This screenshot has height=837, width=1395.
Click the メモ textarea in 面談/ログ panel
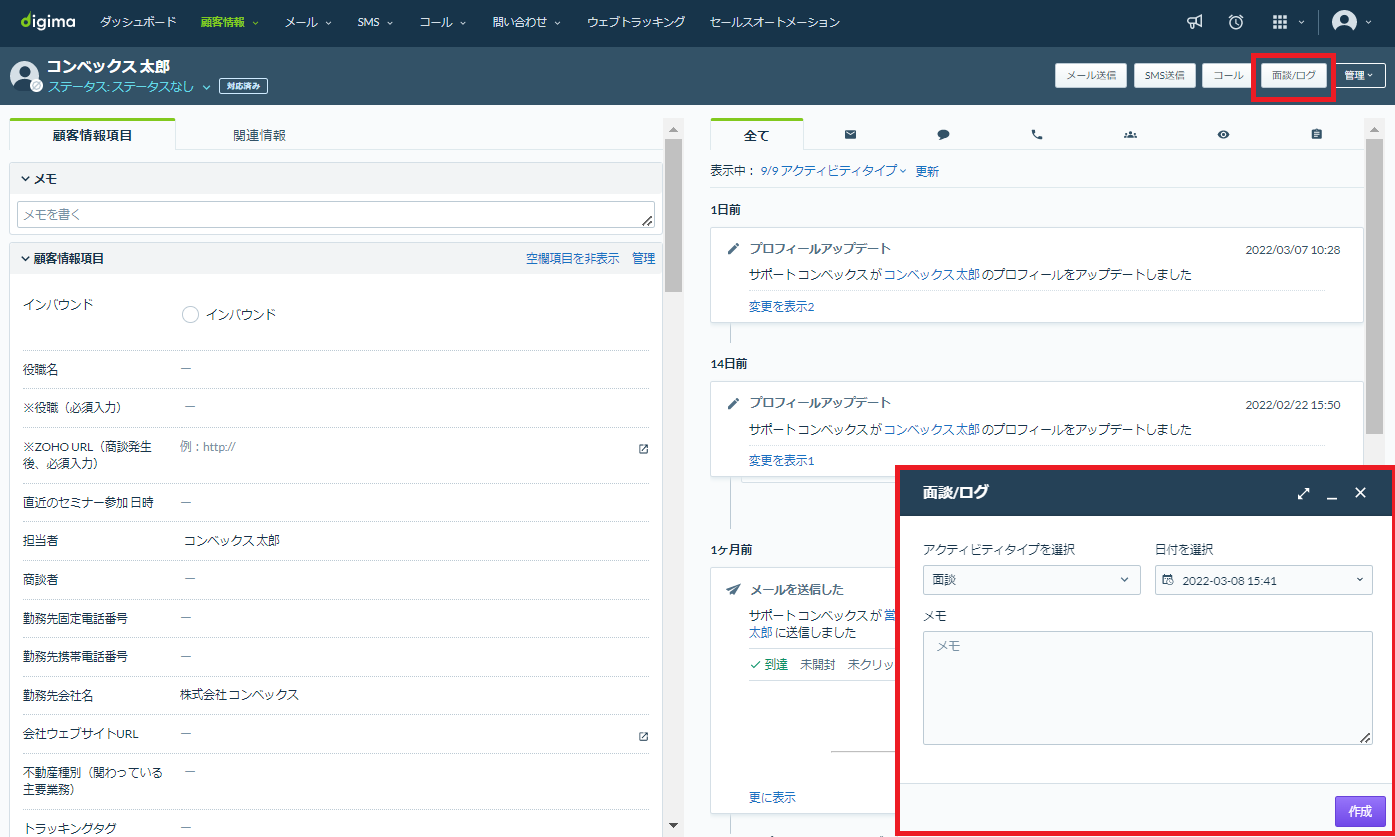tap(1147, 688)
